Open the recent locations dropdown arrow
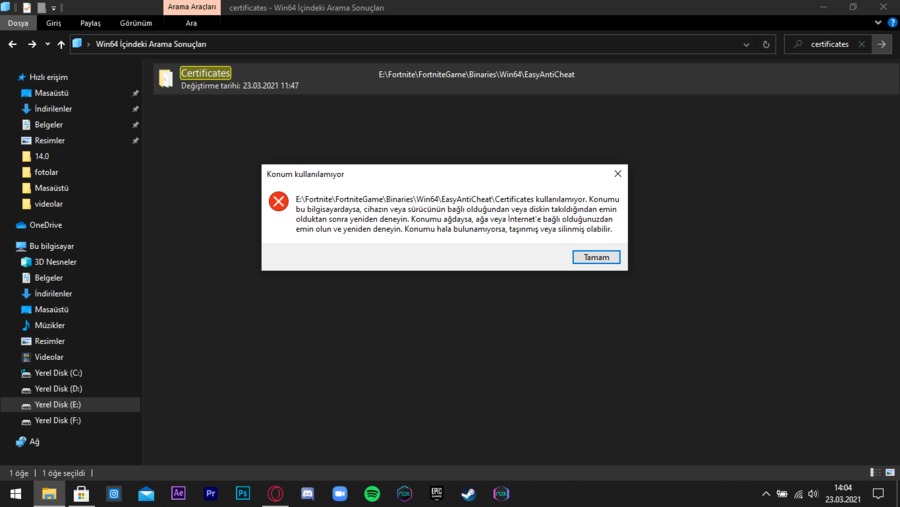Image resolution: width=900 pixels, height=507 pixels. pyautogui.click(x=47, y=44)
